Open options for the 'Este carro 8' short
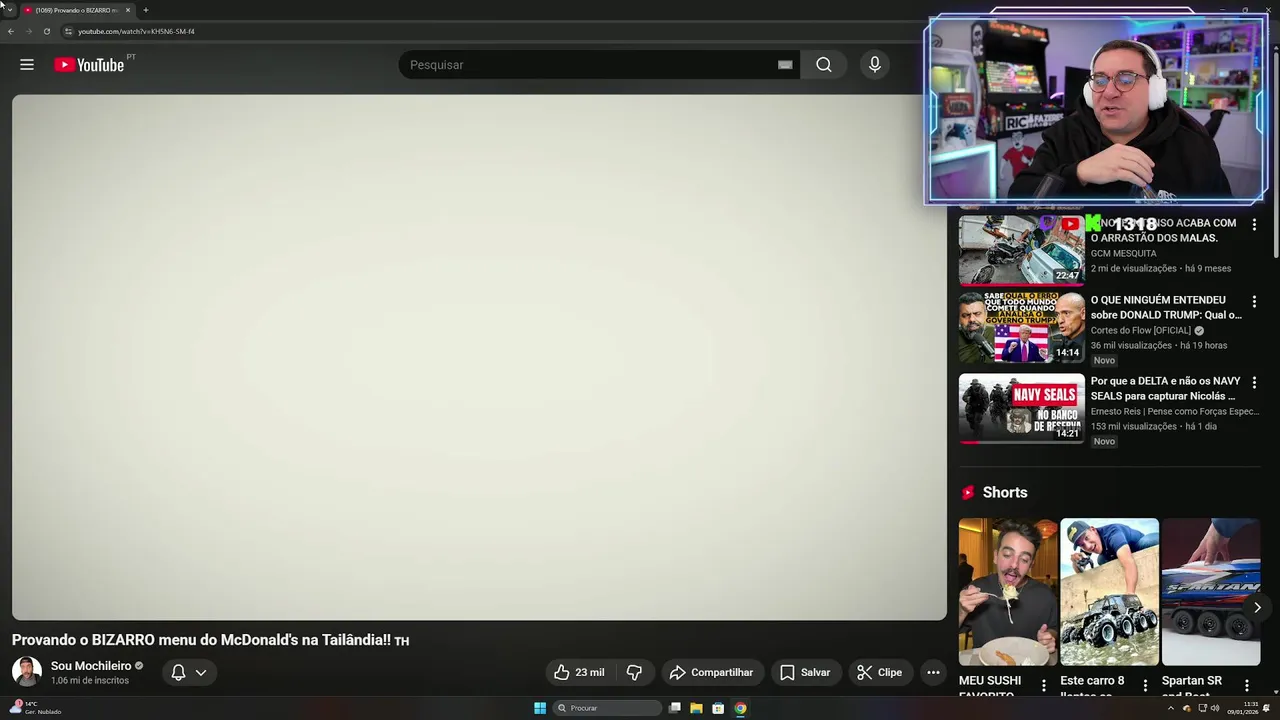 (1145, 685)
